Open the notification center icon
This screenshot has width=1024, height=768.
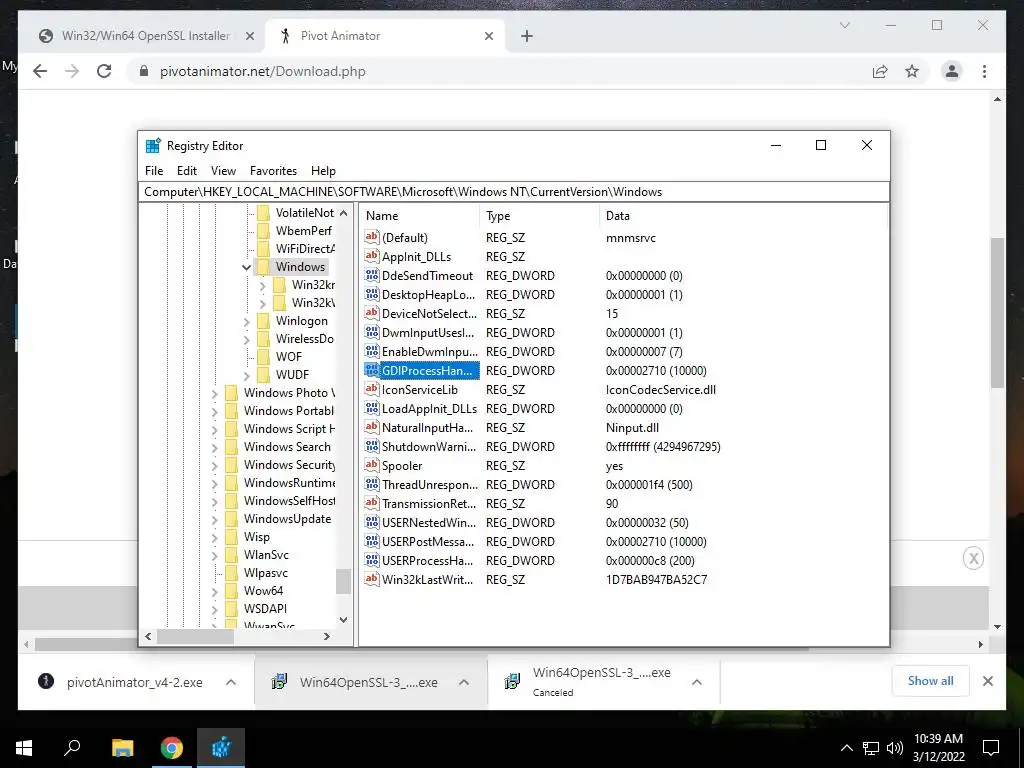991,748
